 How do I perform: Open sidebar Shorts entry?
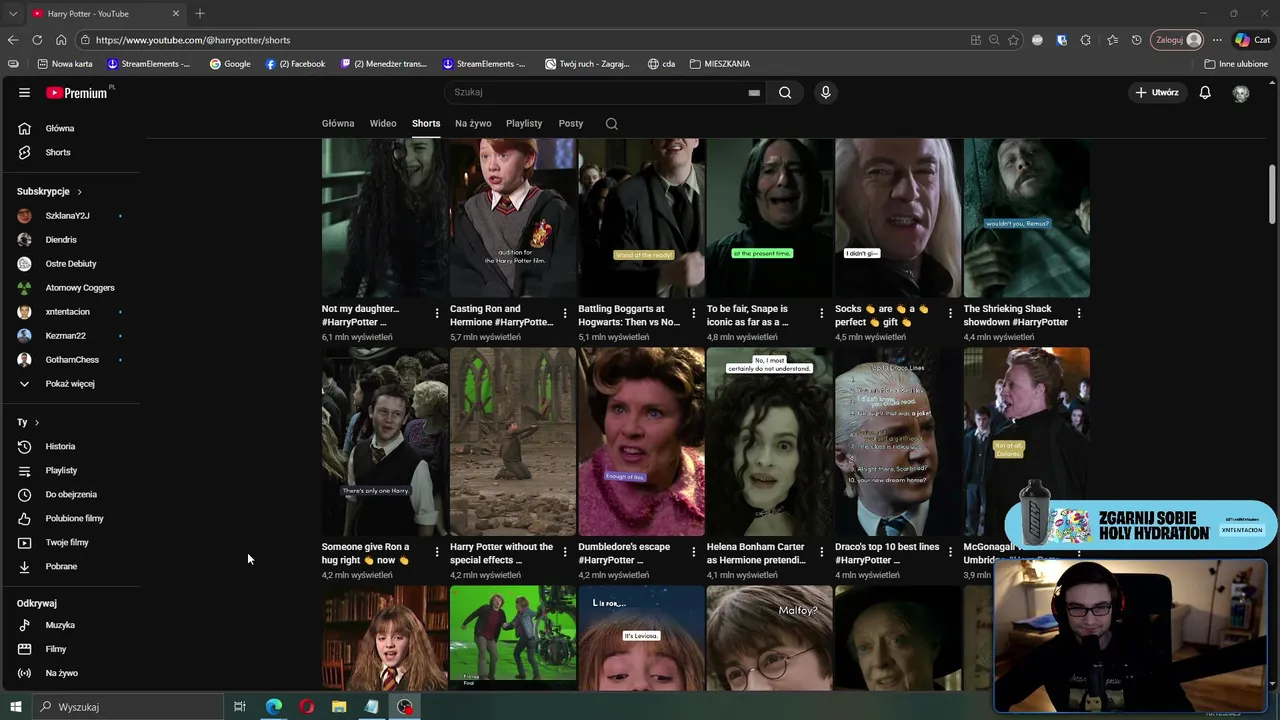[x=58, y=152]
